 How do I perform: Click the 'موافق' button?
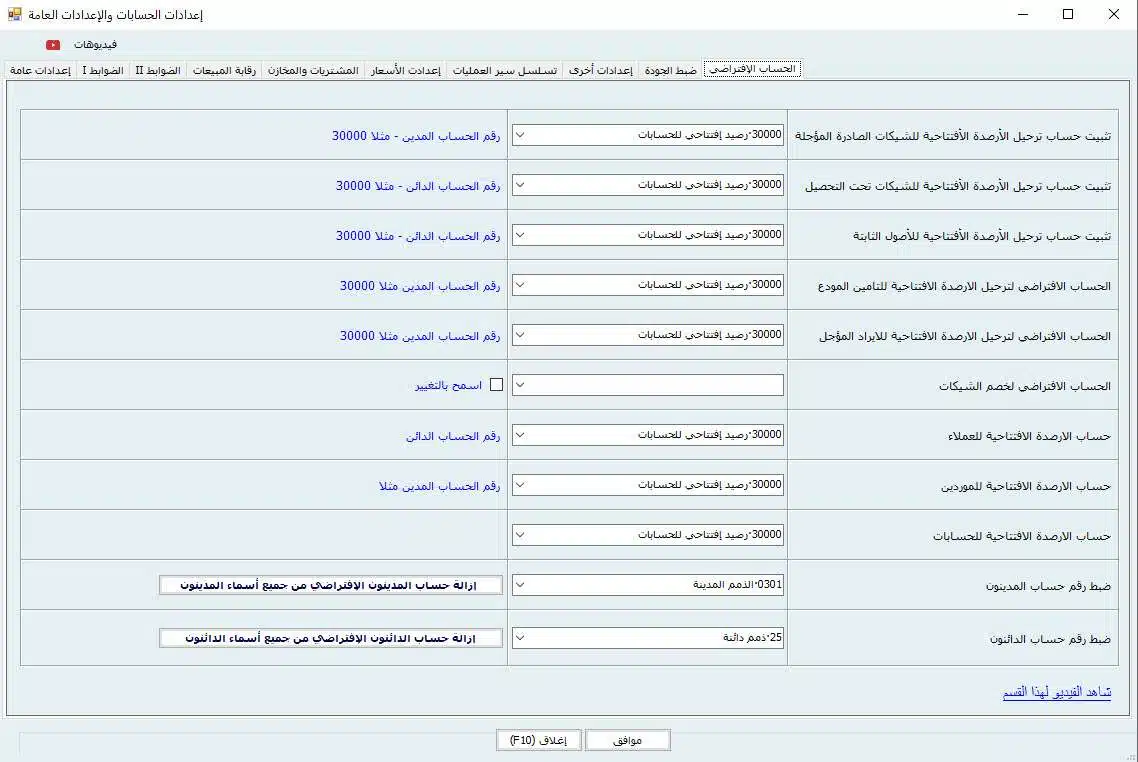tap(627, 740)
